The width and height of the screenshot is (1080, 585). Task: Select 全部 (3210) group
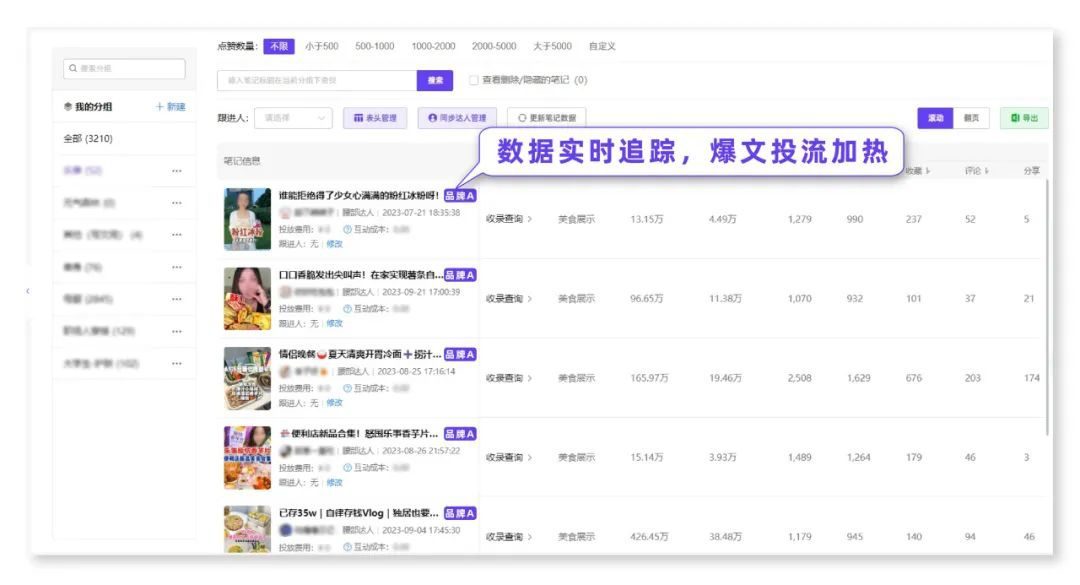[88, 138]
